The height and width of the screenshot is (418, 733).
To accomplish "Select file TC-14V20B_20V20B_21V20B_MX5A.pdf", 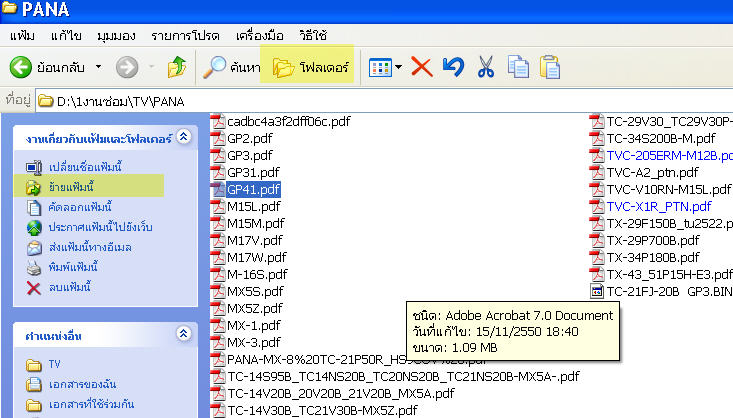I will (341, 393).
